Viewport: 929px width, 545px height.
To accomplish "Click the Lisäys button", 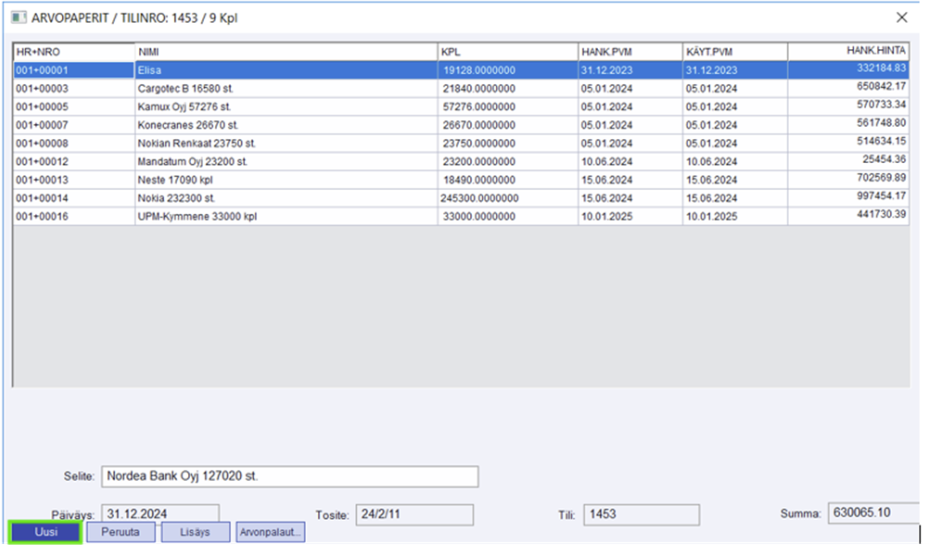I will coord(196,532).
